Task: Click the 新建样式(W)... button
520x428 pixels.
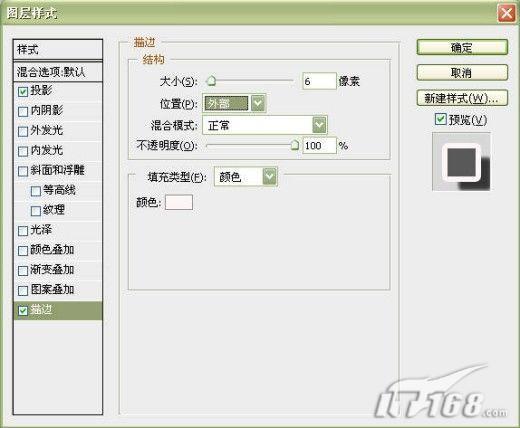Action: [462, 98]
